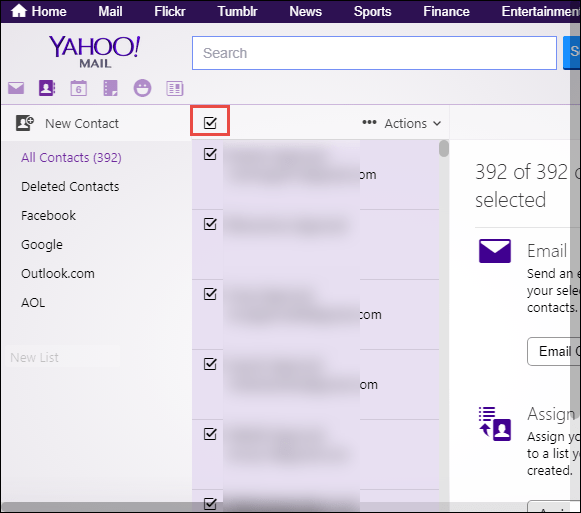This screenshot has height=513, width=581.
Task: Click the Email Contacts button
Action: click(554, 351)
